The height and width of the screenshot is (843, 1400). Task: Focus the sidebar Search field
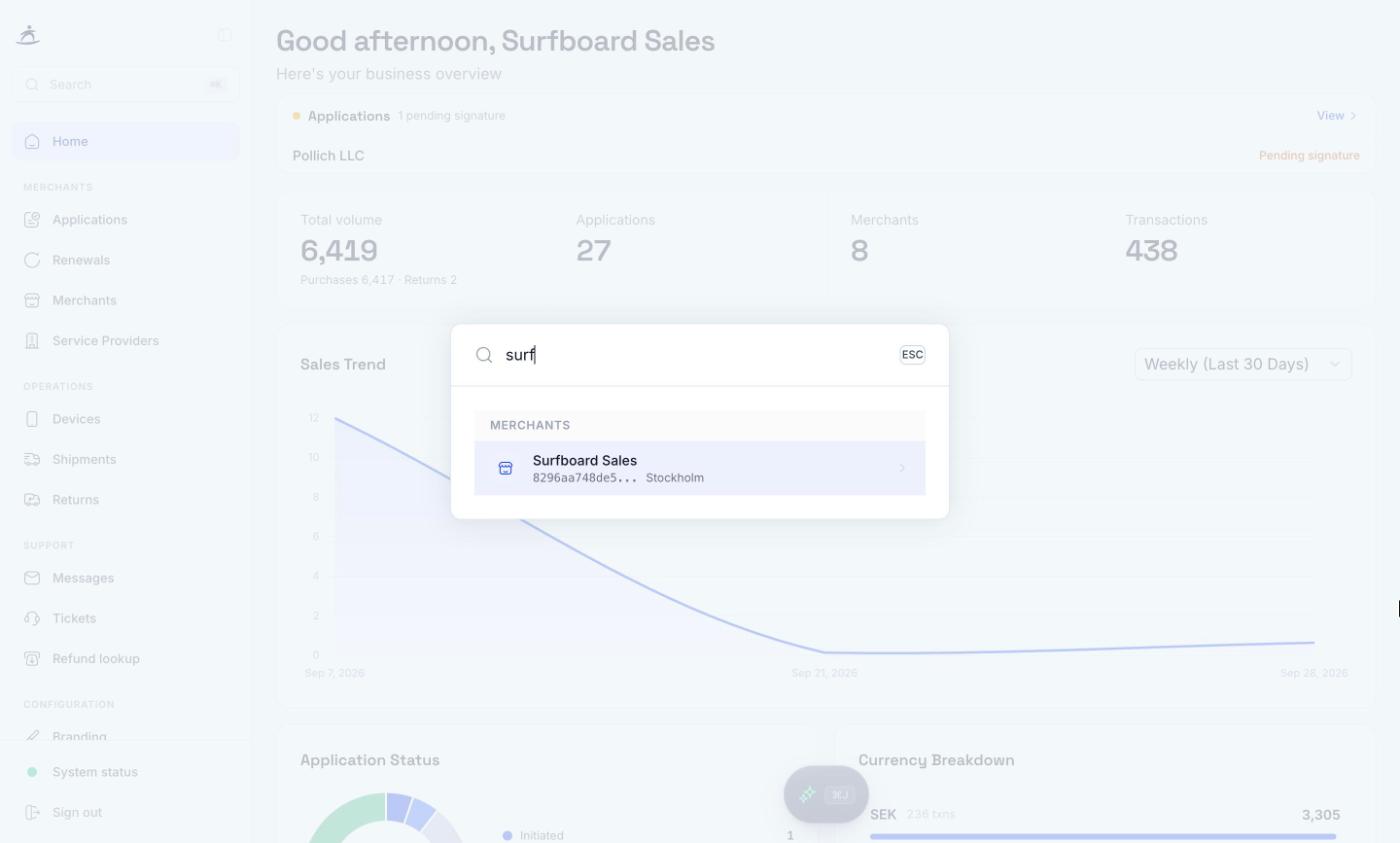tap(126, 84)
